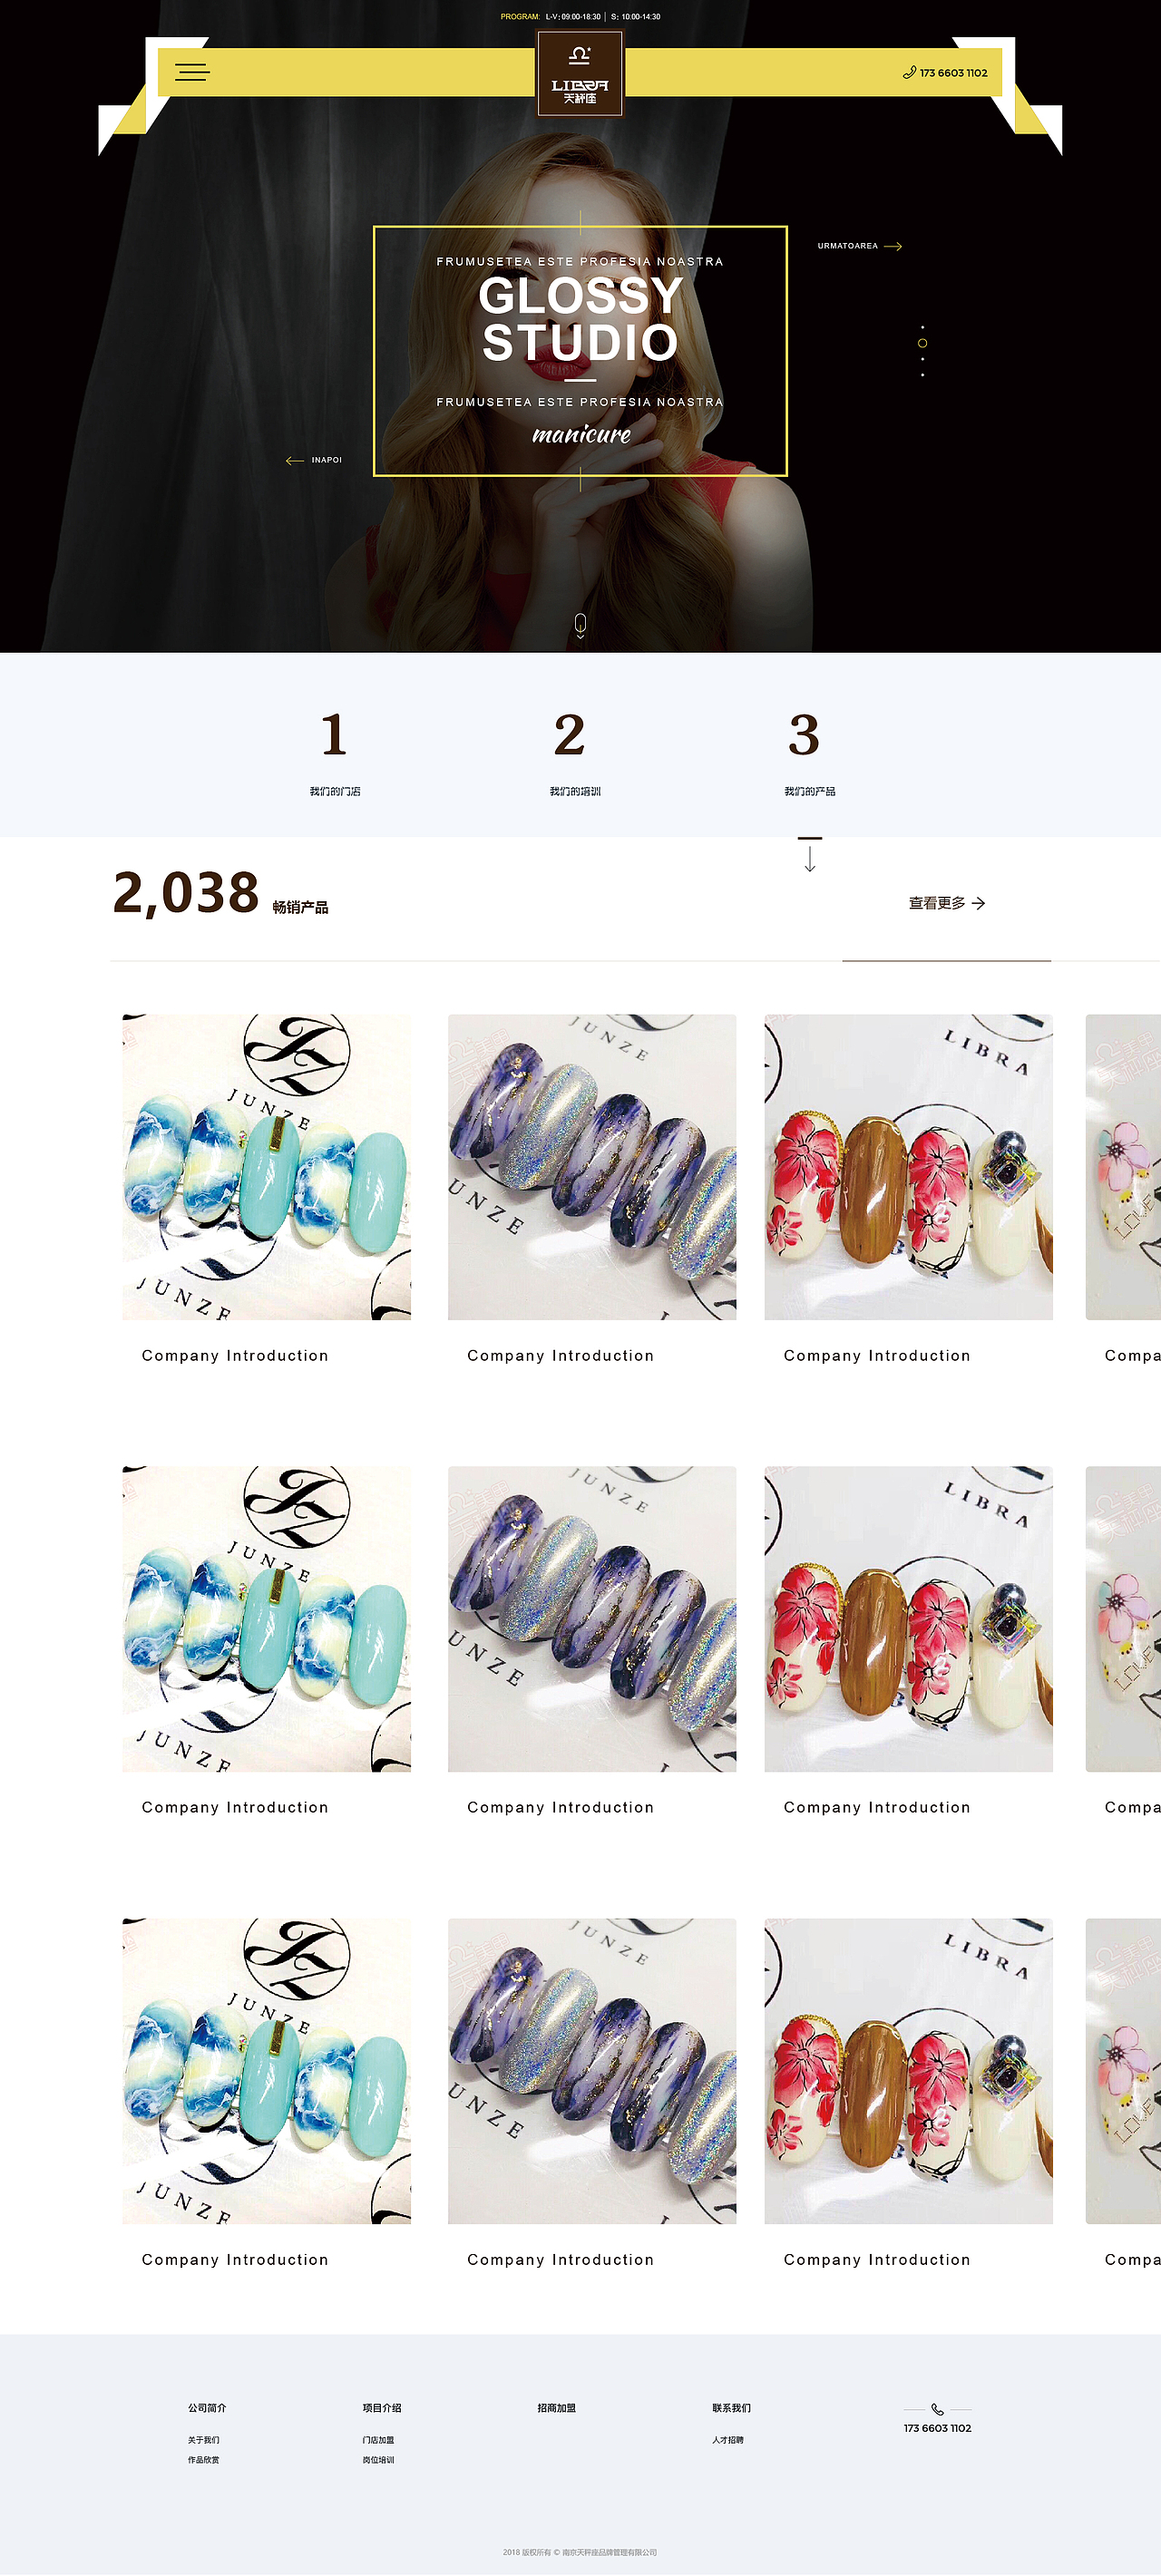Open the hamburger menu in yellow header
1161x2576 pixels.
(x=192, y=72)
